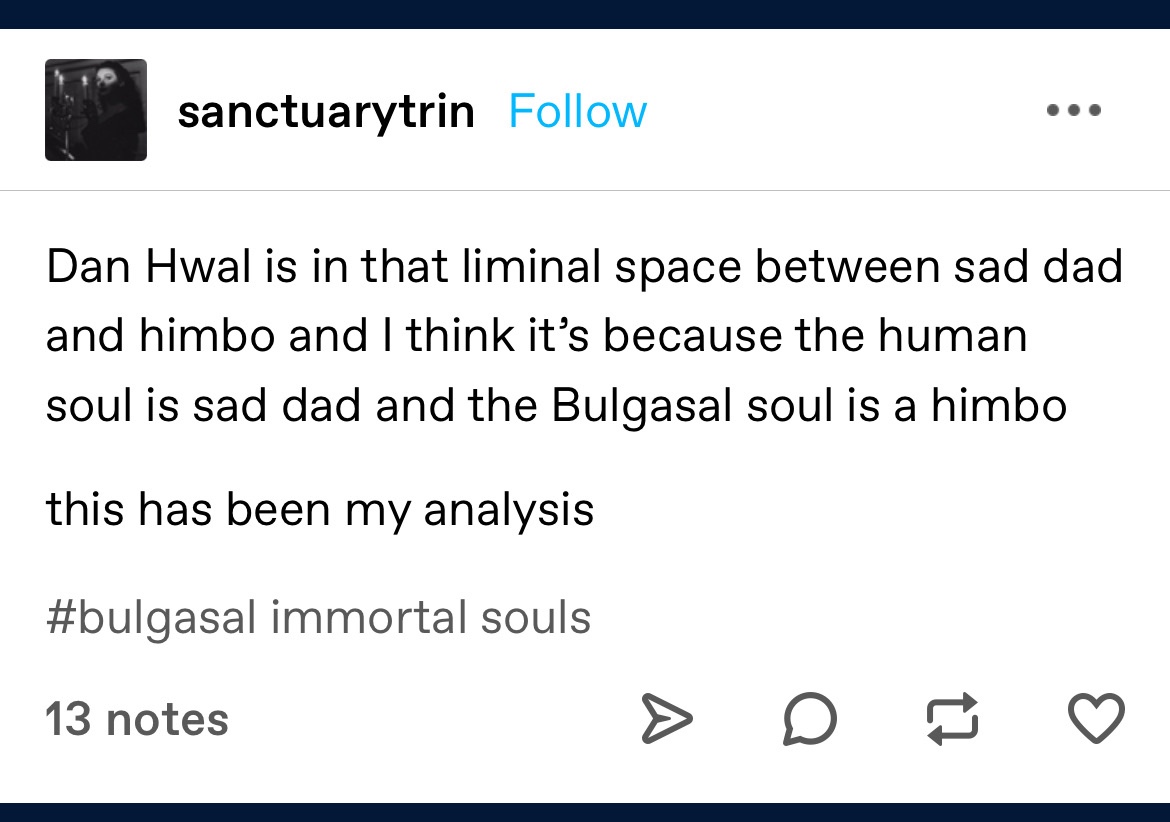This screenshot has height=822, width=1170.
Task: Like the post with the heart icon
Action: [1097, 720]
